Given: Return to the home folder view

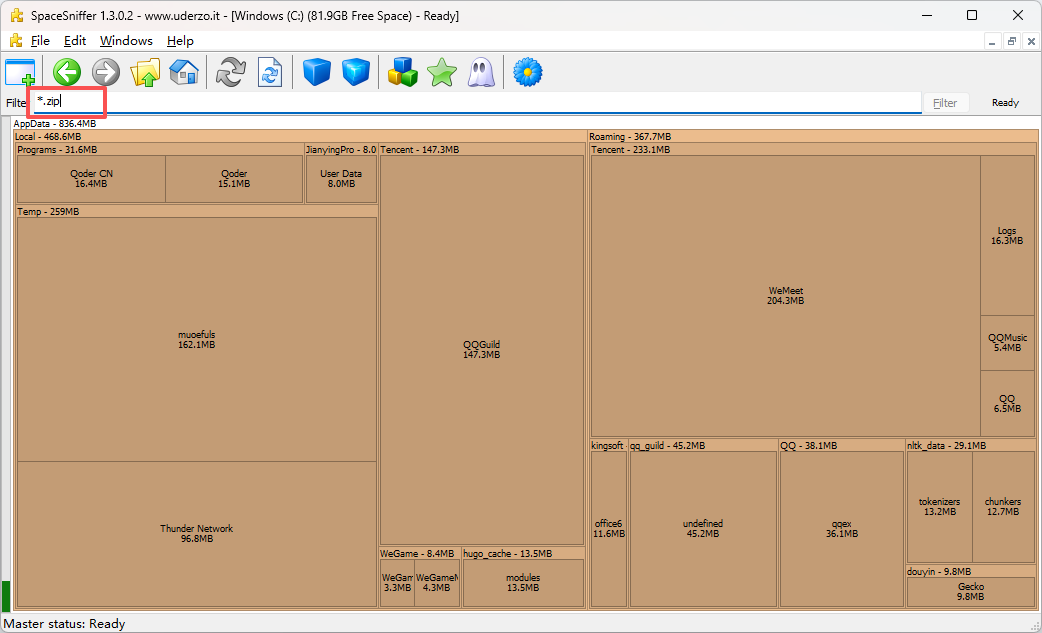Looking at the screenshot, I should tap(184, 72).
